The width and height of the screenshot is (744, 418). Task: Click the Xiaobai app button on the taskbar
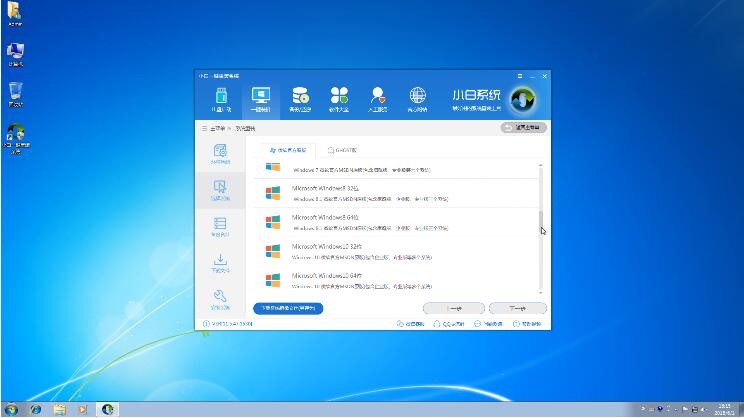click(x=107, y=409)
